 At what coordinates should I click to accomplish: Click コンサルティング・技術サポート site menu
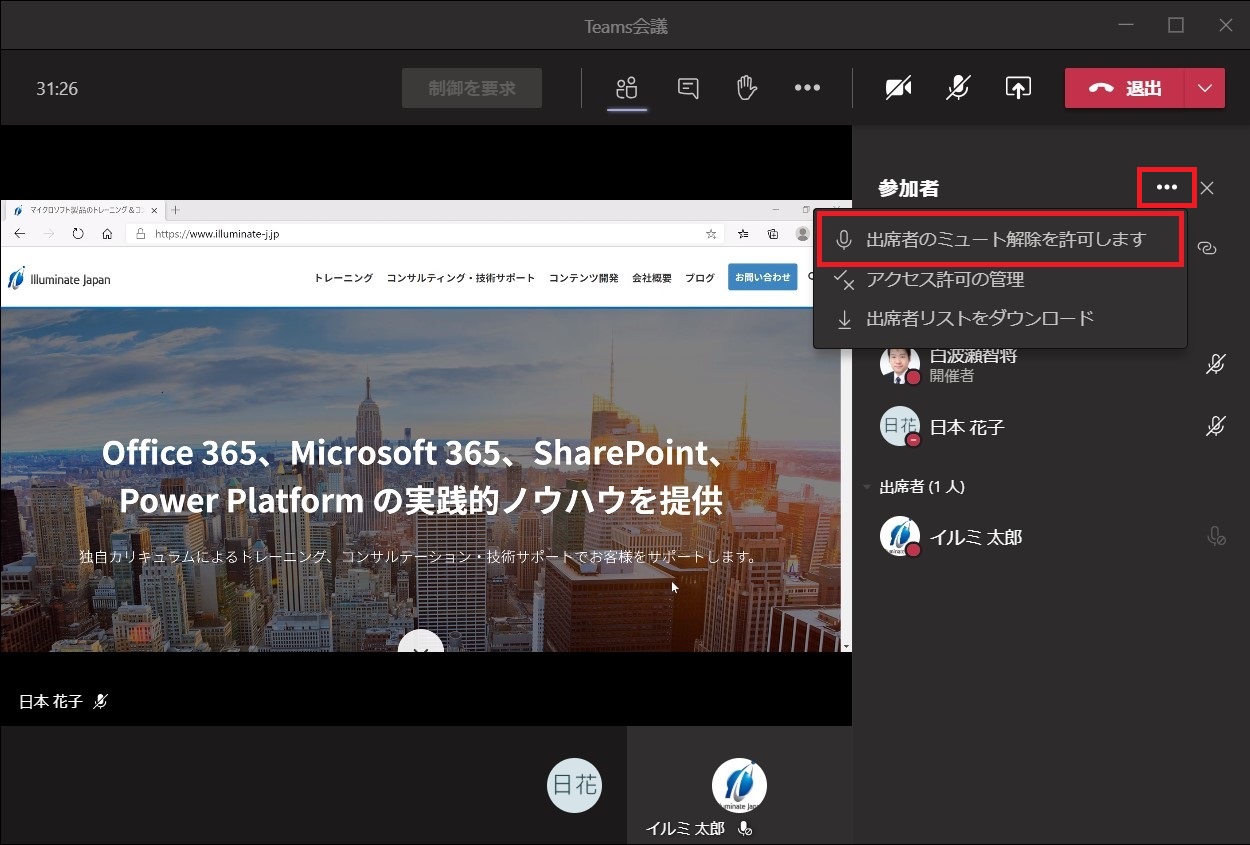pos(461,278)
